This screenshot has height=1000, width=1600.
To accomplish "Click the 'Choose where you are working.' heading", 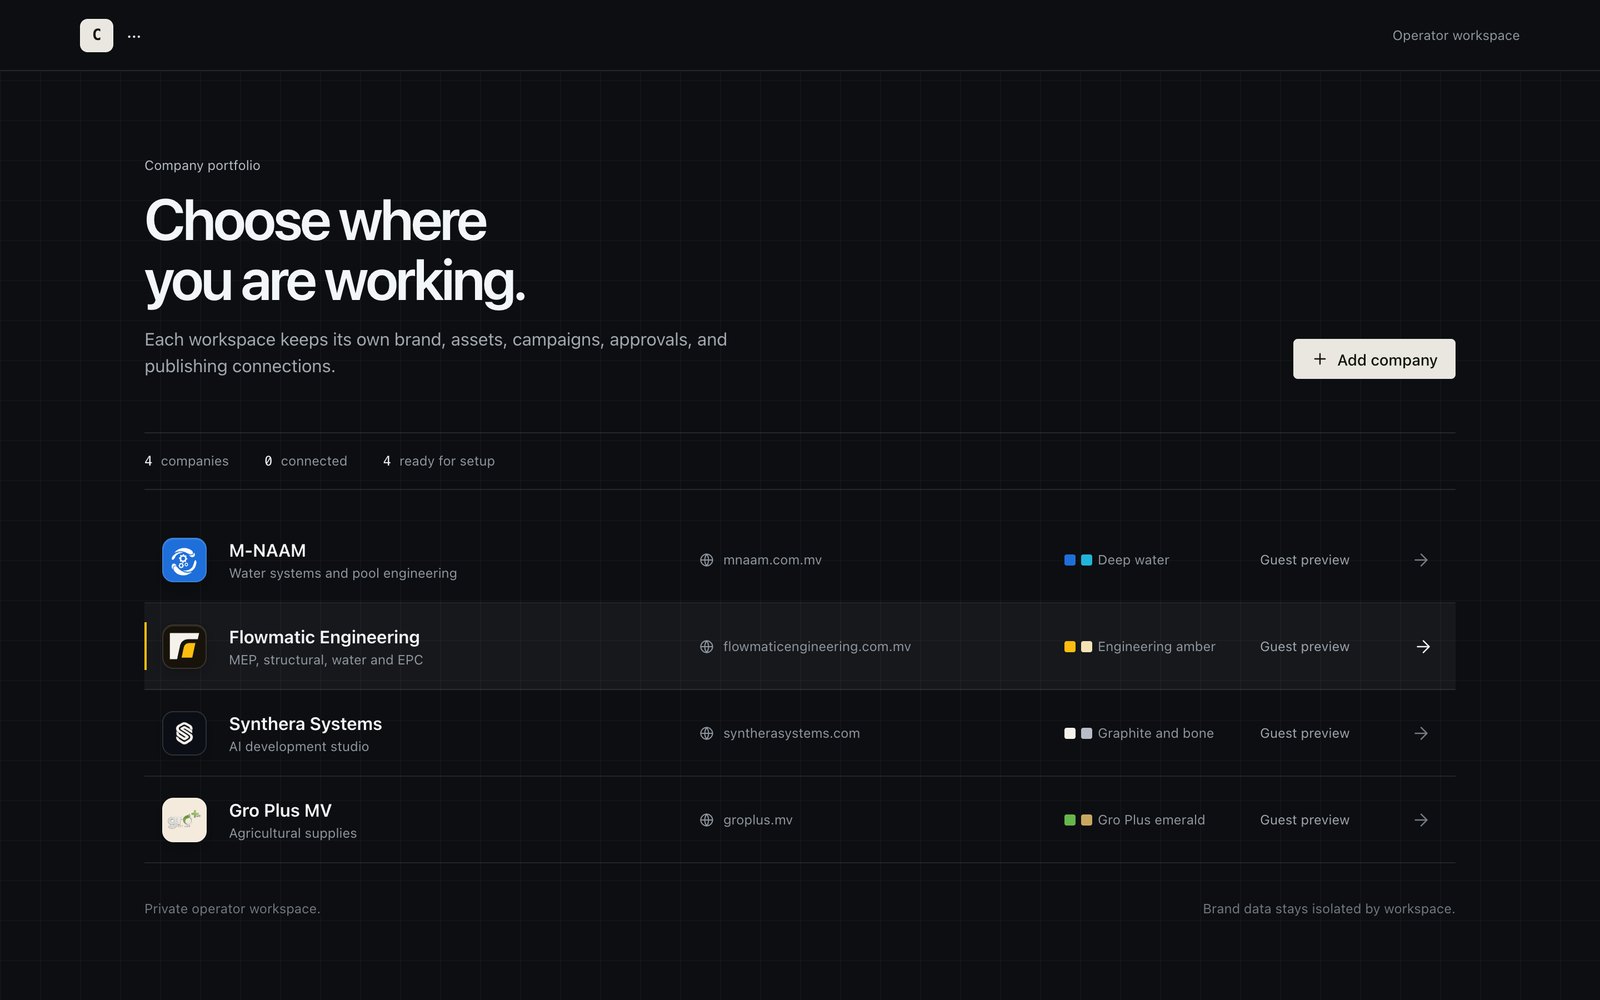I will pos(335,251).
